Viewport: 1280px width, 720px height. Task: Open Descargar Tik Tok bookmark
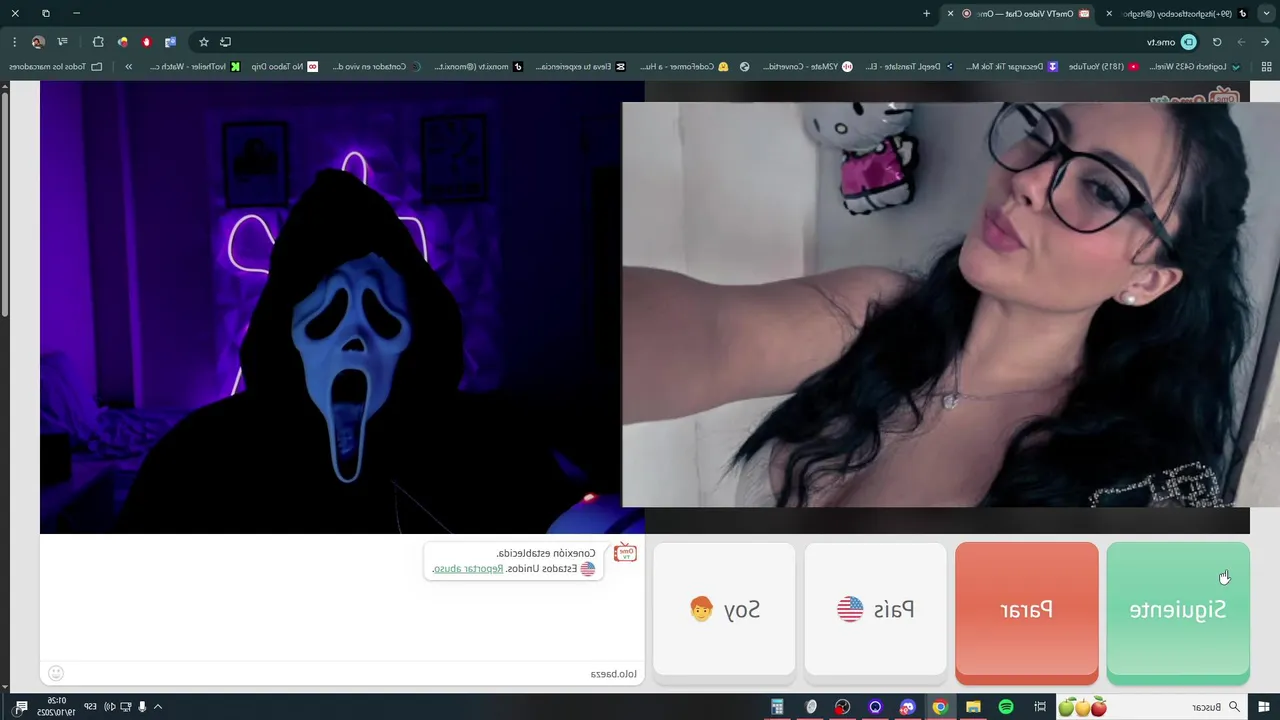coord(1010,67)
